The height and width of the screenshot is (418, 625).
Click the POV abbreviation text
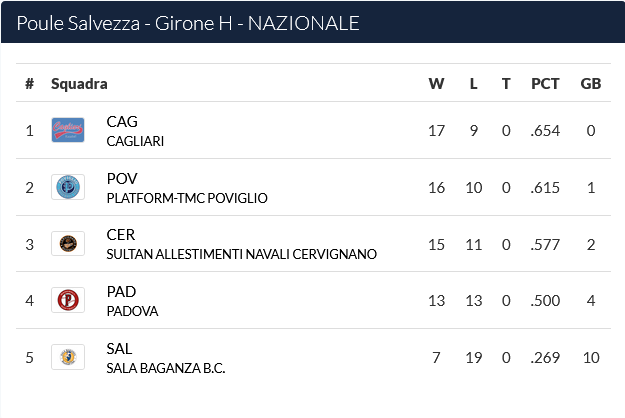pos(122,179)
